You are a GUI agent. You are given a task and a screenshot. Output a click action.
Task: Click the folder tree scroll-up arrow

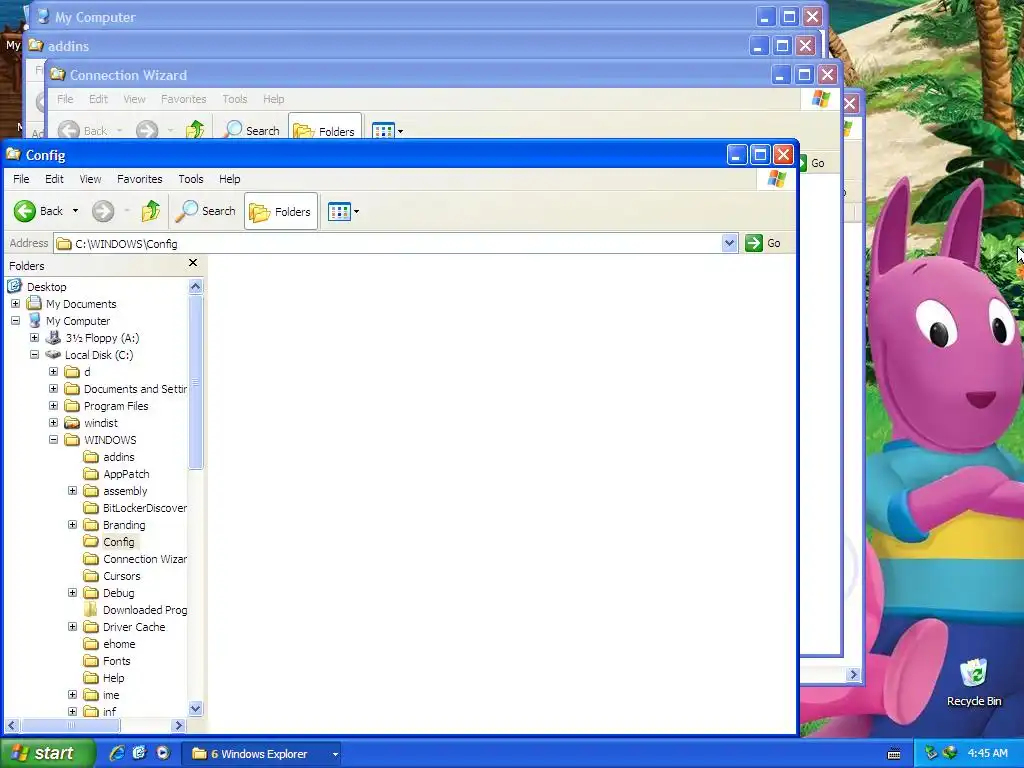[195, 286]
